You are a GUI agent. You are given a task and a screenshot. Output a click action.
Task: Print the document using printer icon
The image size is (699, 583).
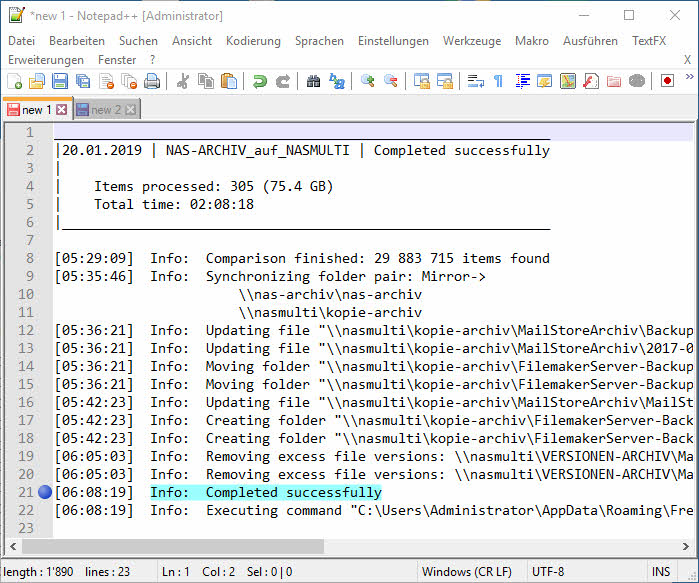click(152, 81)
